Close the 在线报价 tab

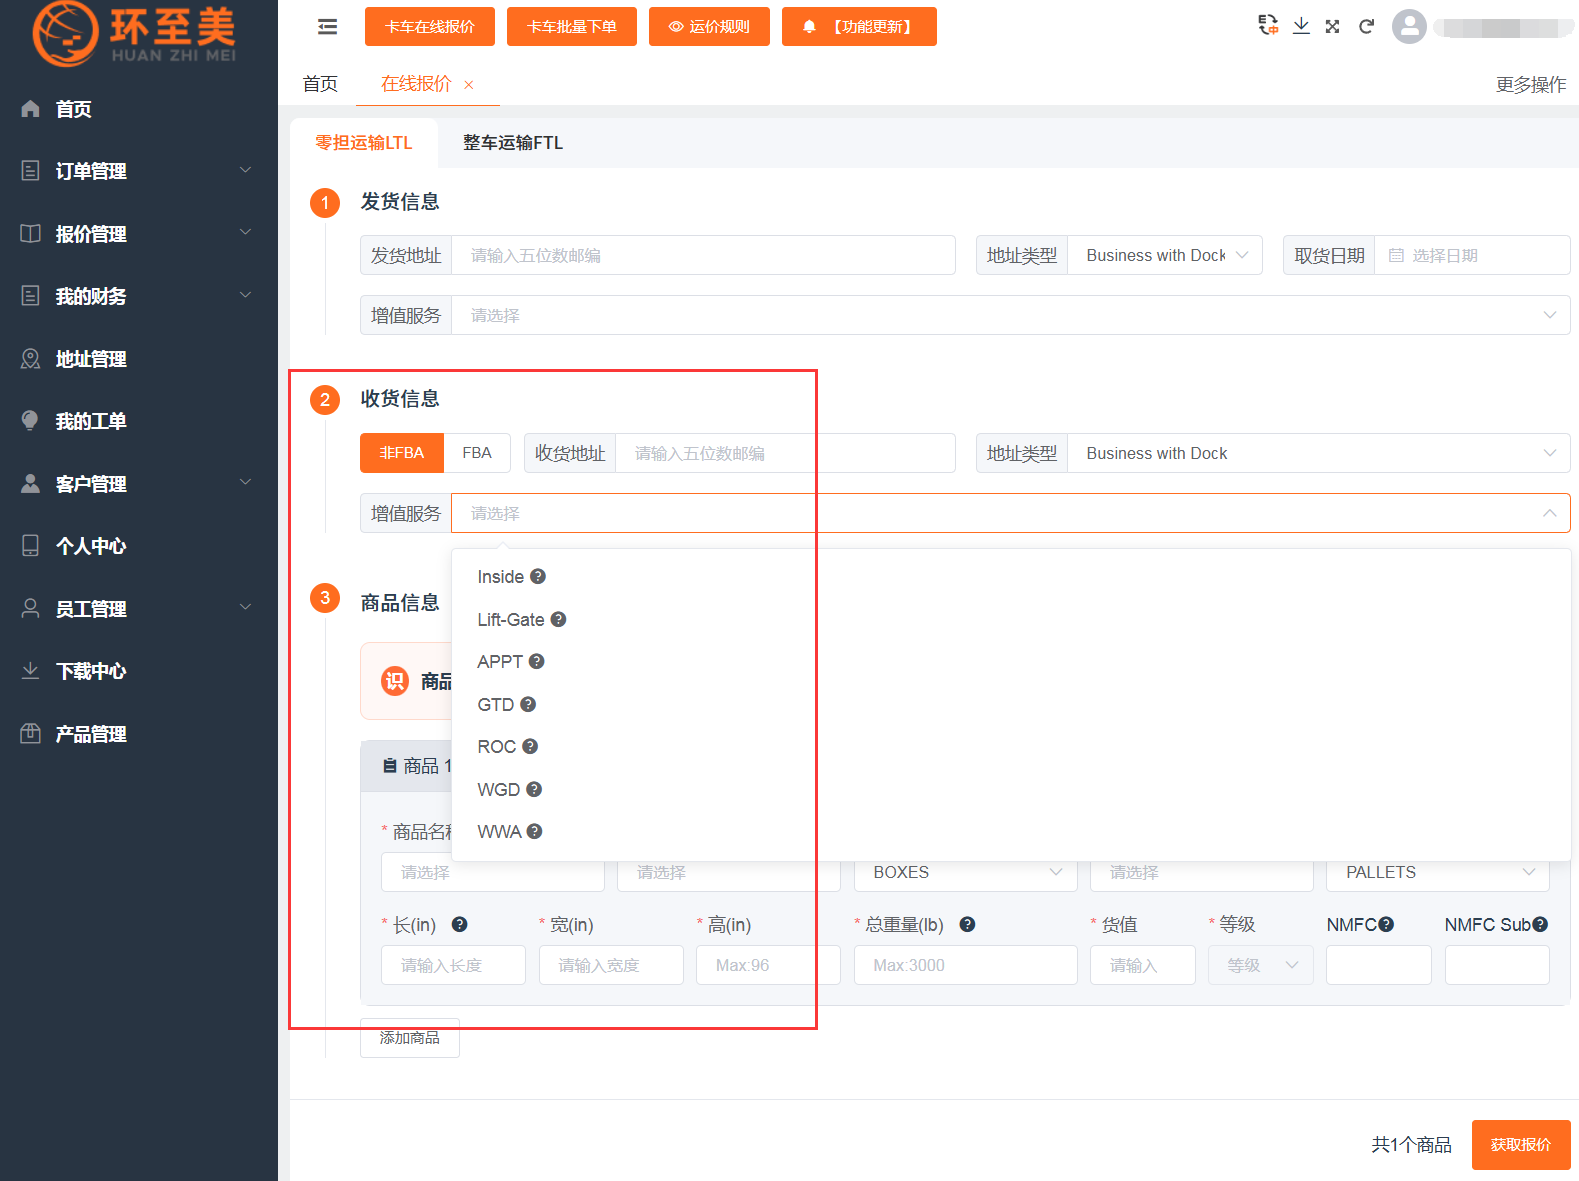(468, 85)
